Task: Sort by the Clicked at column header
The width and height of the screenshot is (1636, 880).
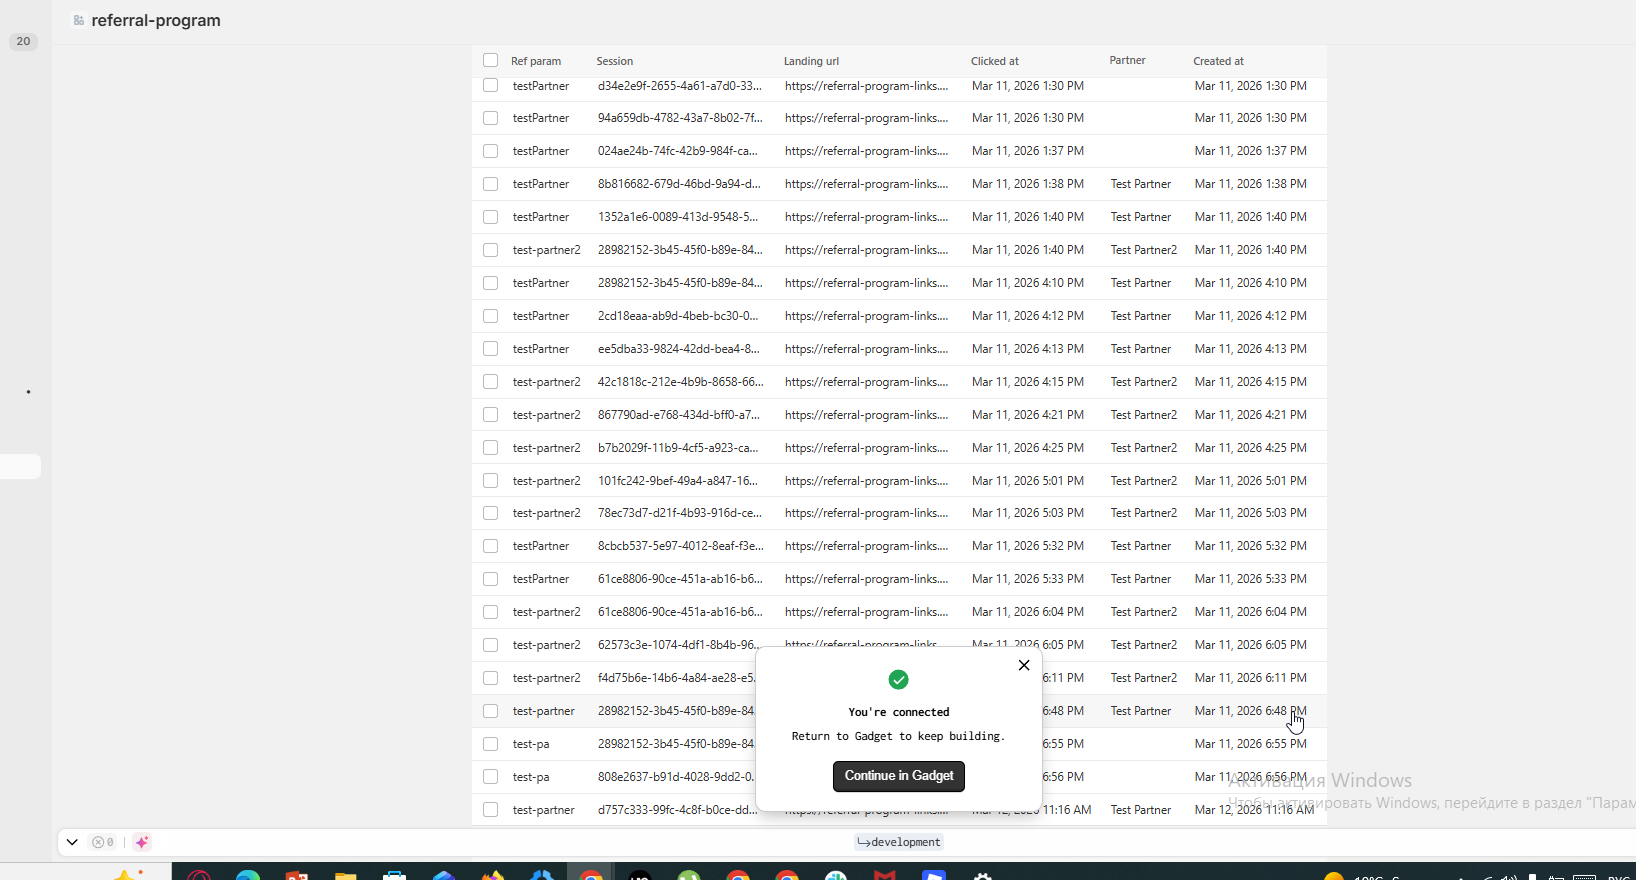Action: [x=995, y=61]
